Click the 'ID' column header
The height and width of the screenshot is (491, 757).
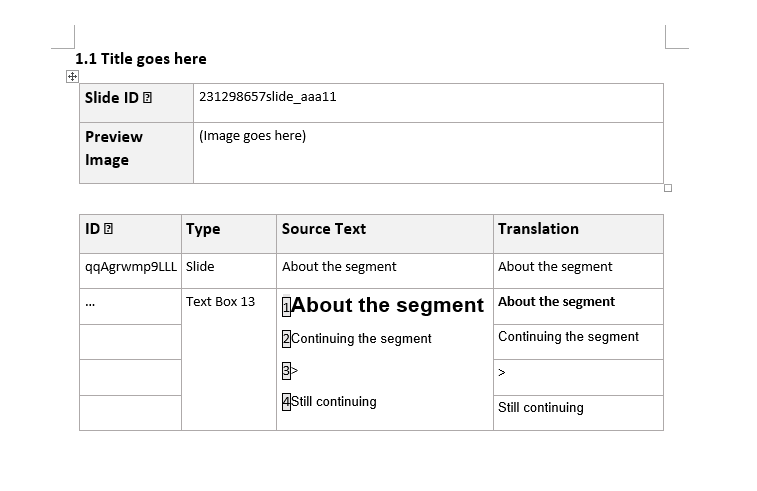[x=130, y=234]
